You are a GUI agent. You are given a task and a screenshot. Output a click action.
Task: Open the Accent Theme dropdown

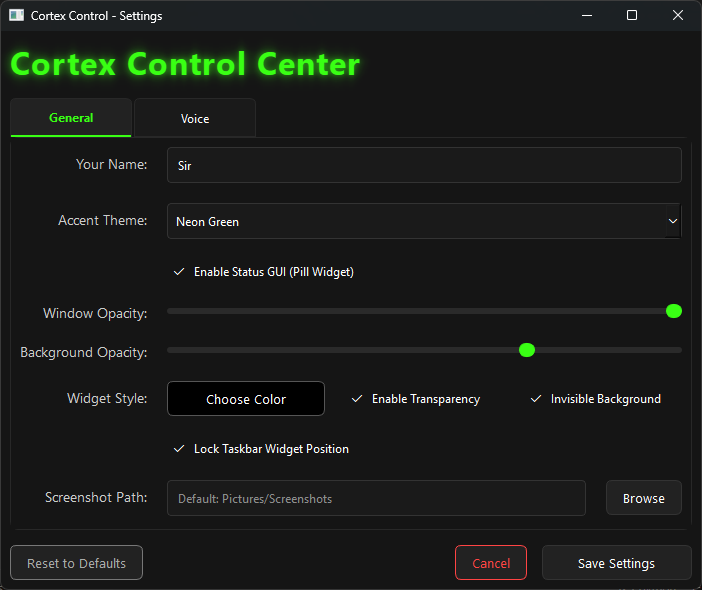coord(424,221)
